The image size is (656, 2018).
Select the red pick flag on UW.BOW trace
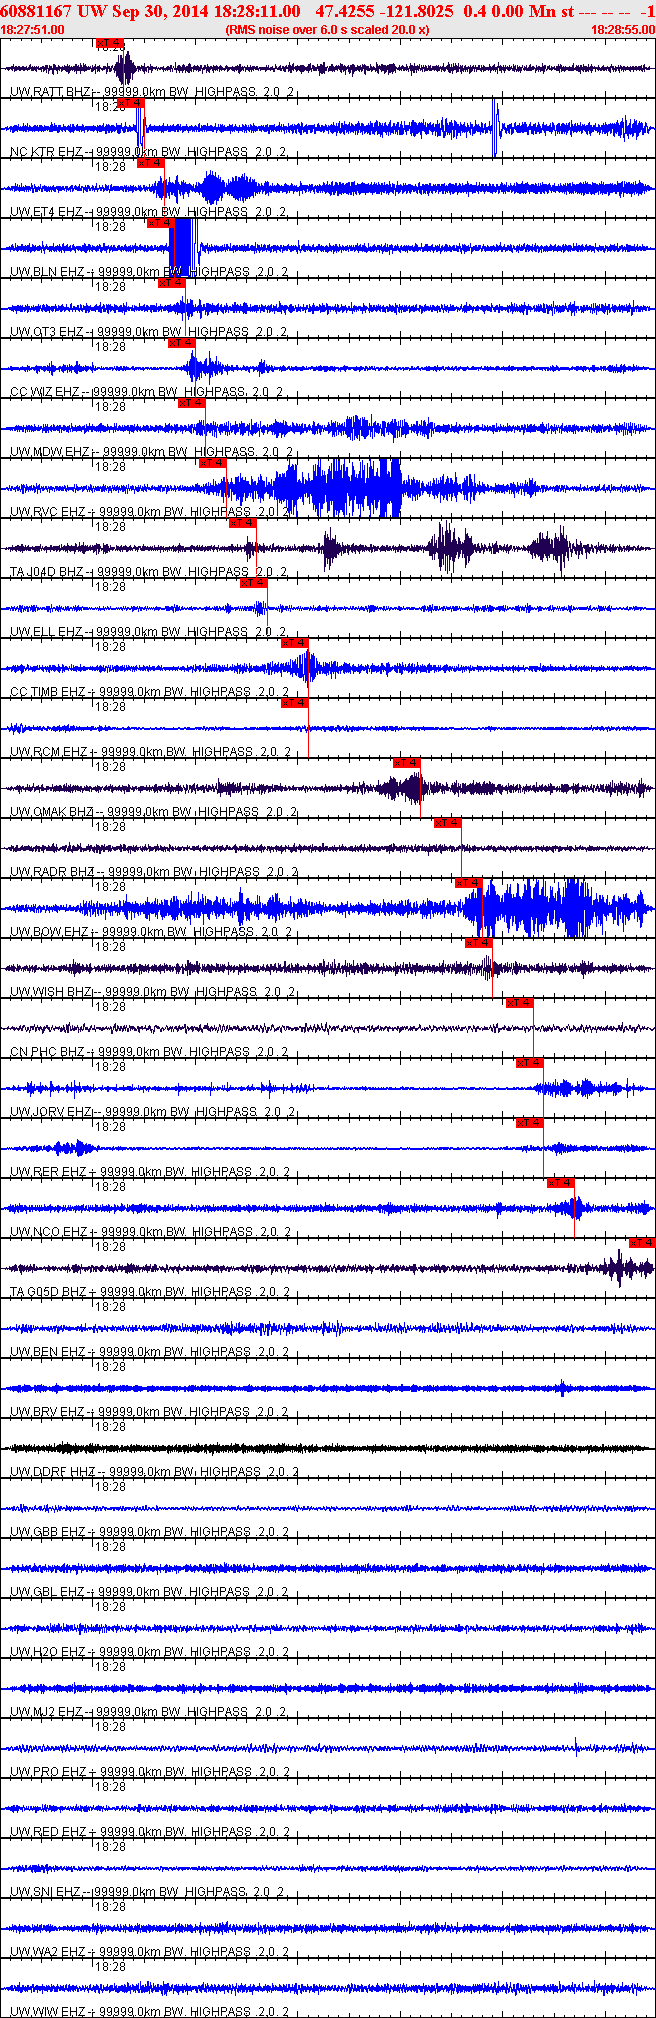pyautogui.click(x=468, y=883)
